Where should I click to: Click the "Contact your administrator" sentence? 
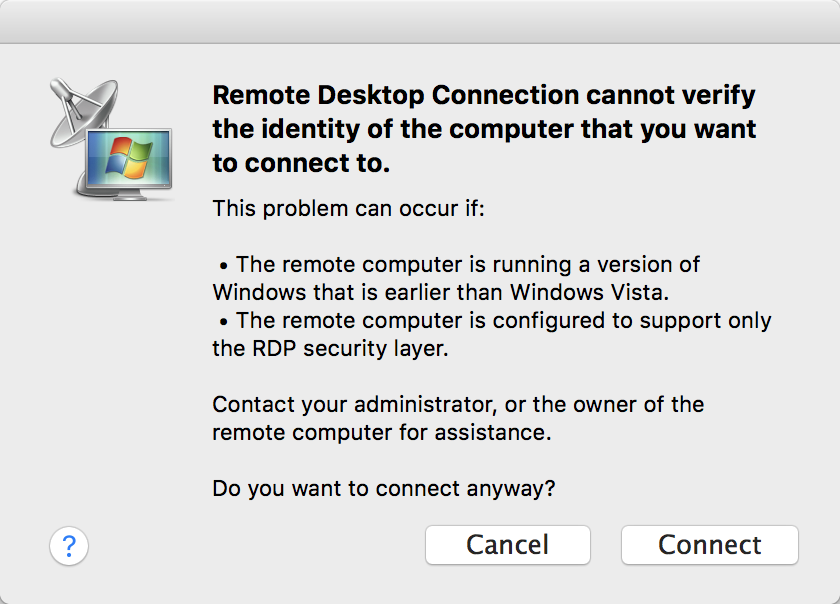point(458,405)
